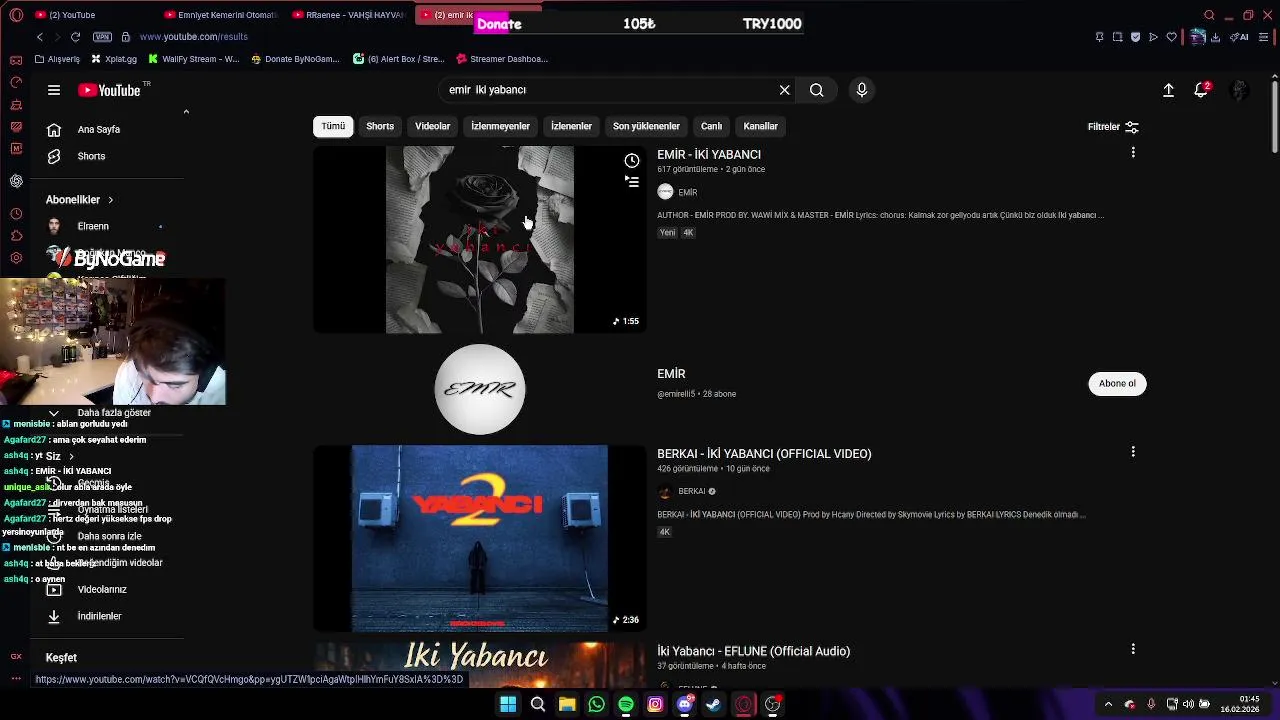Open the Xplat.gg bookmark

point(113,59)
